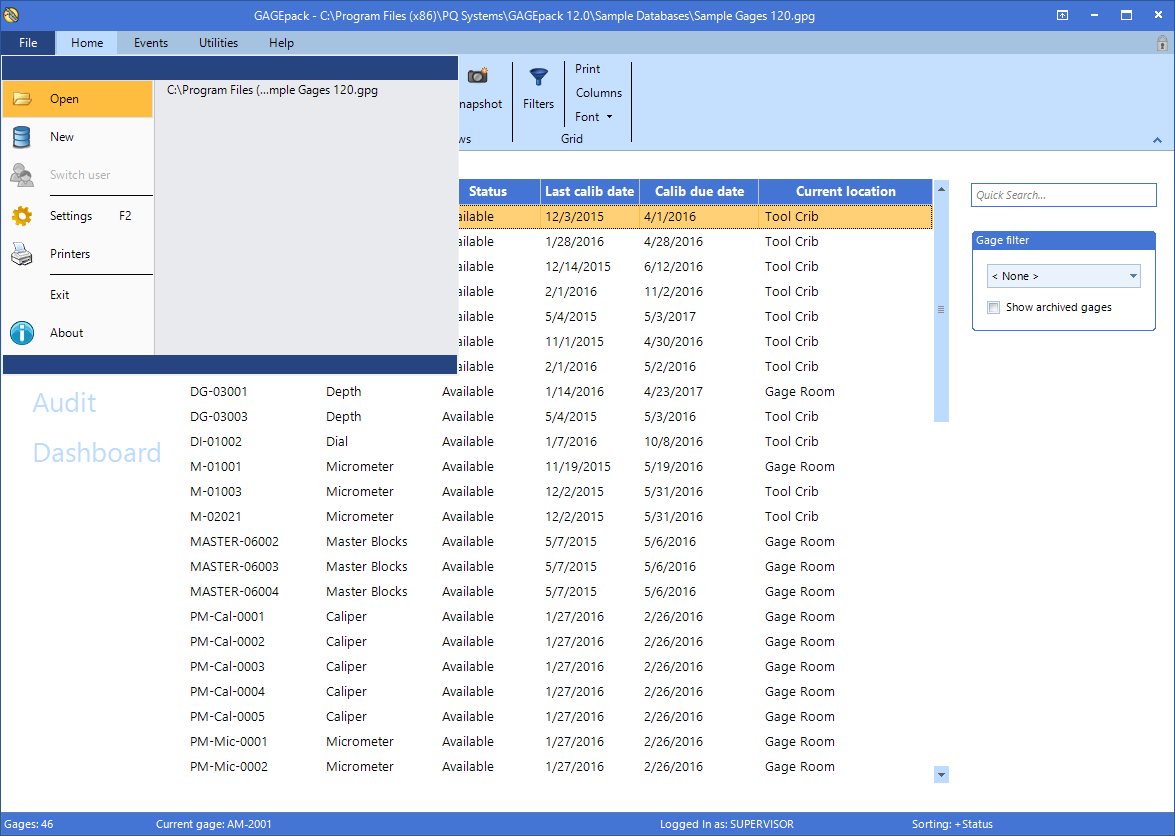Click the Open folder icon
The width and height of the screenshot is (1175, 836).
coord(22,99)
